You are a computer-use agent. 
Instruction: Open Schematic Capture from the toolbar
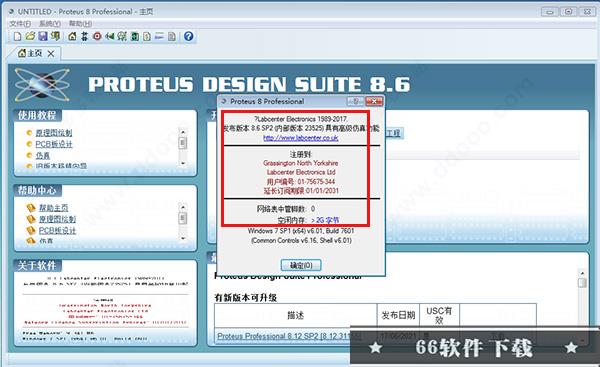click(85, 36)
